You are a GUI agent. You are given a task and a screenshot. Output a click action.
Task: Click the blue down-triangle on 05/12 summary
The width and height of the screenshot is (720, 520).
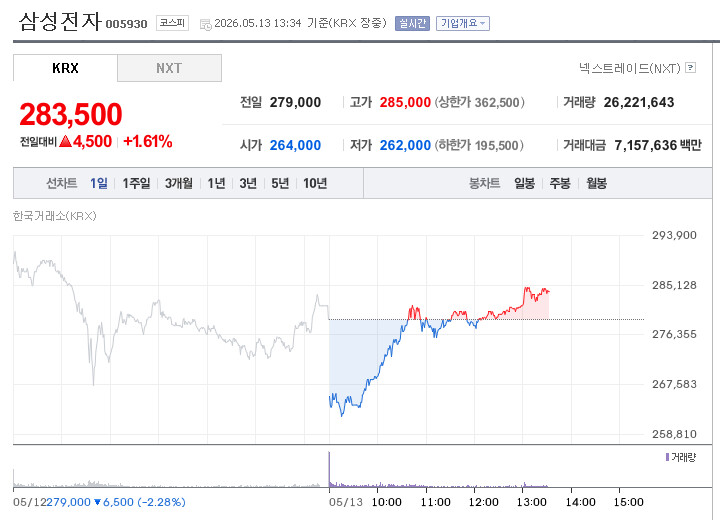(x=97, y=502)
